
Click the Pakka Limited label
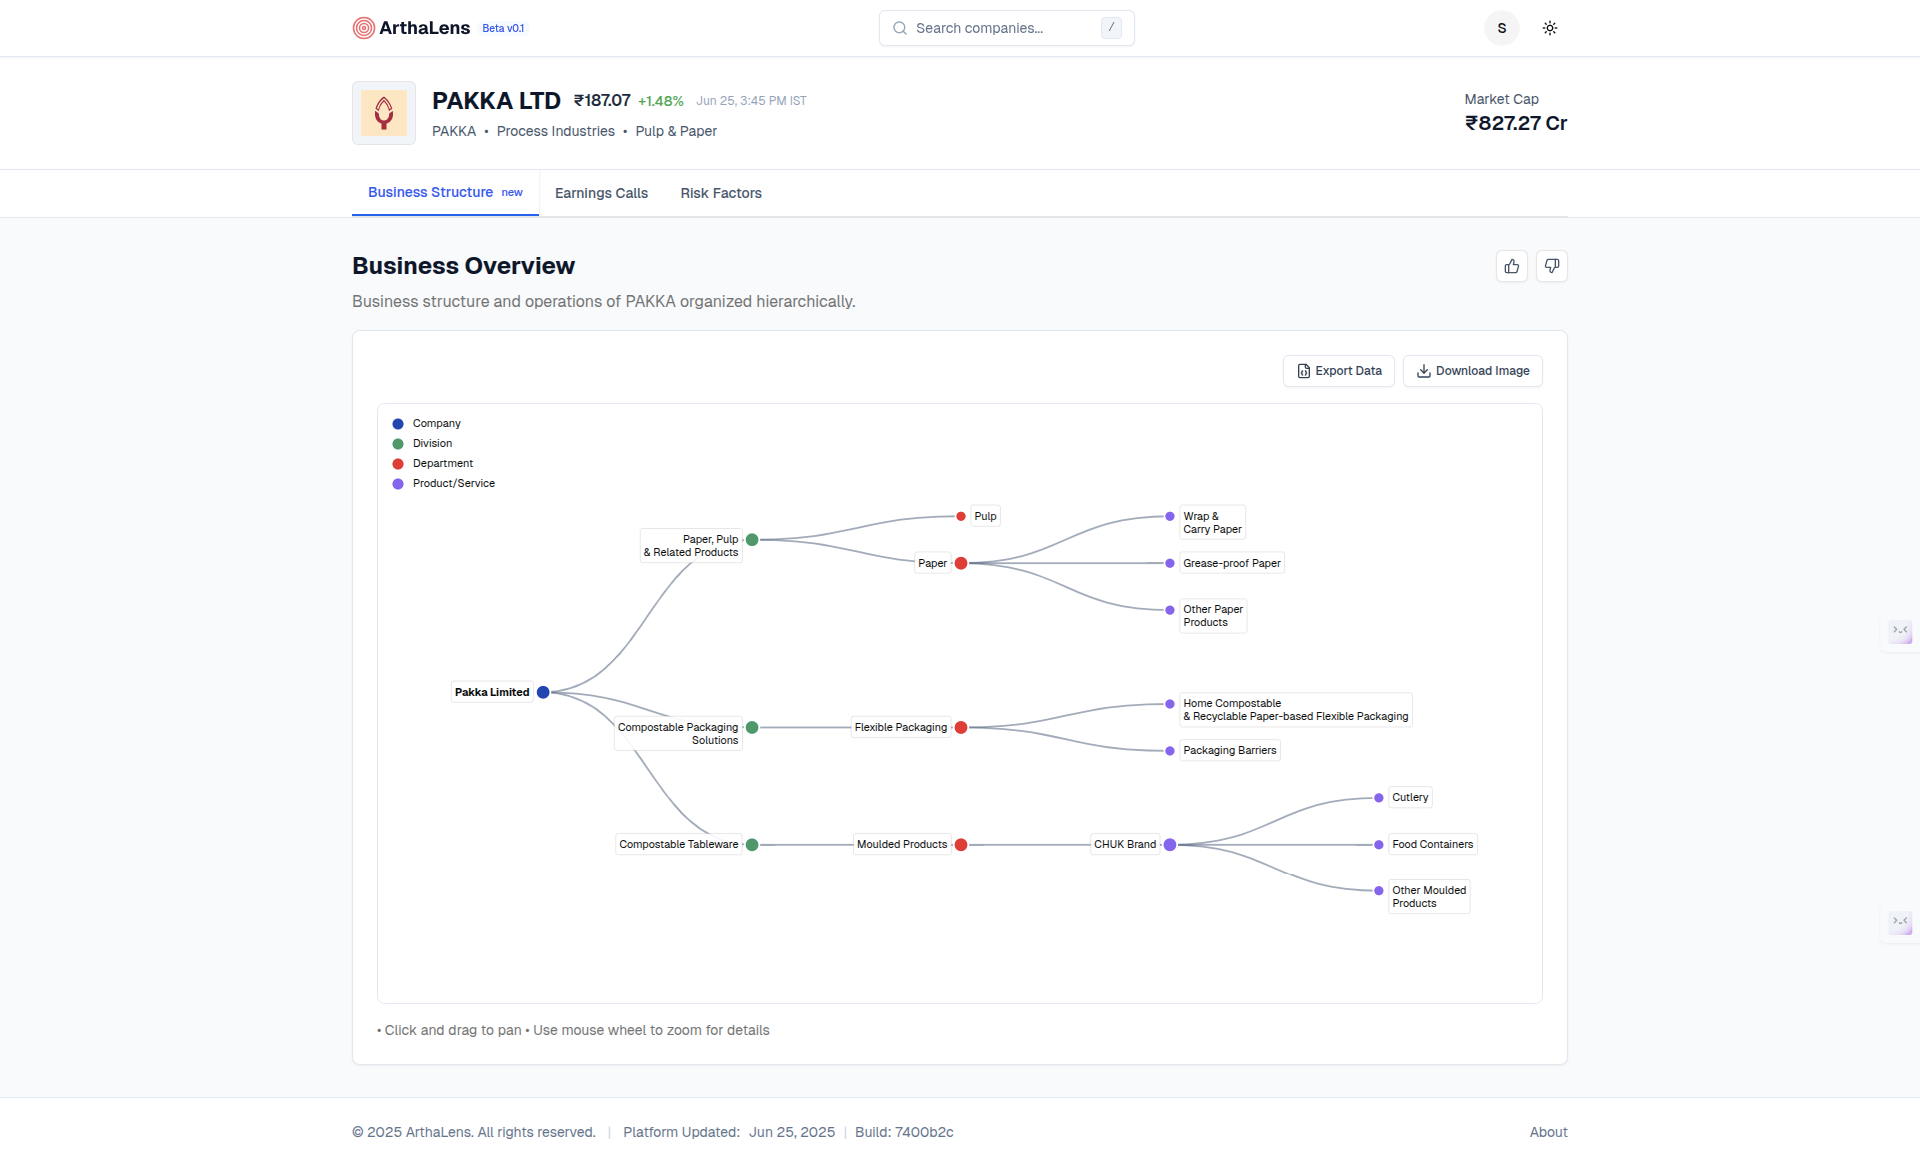click(492, 692)
